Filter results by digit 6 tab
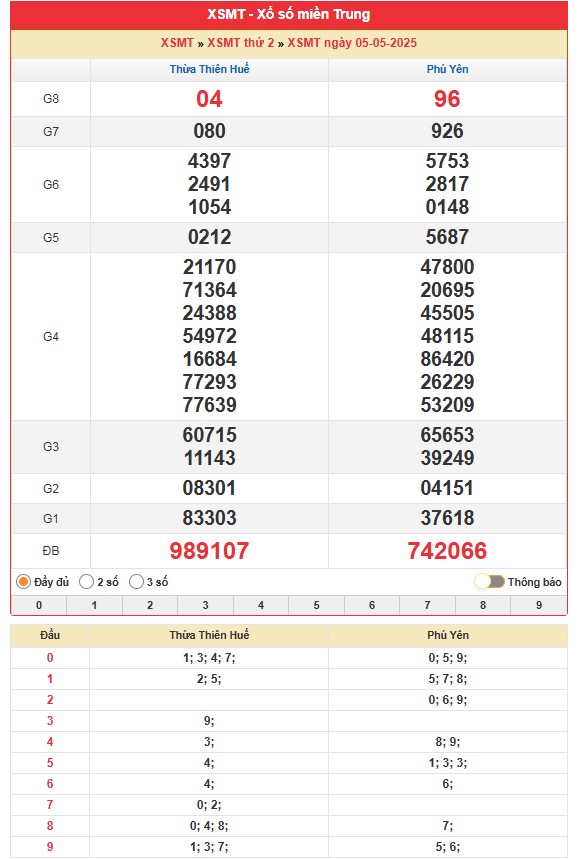 pyautogui.click(x=372, y=605)
